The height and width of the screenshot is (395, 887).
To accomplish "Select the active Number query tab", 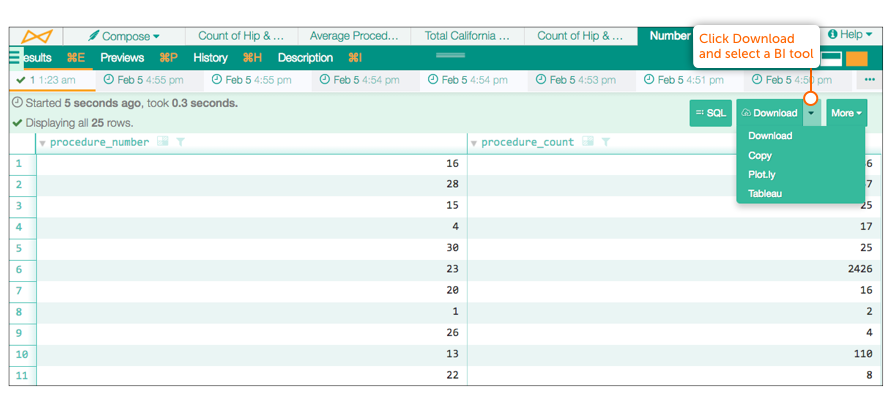I will click(x=670, y=36).
